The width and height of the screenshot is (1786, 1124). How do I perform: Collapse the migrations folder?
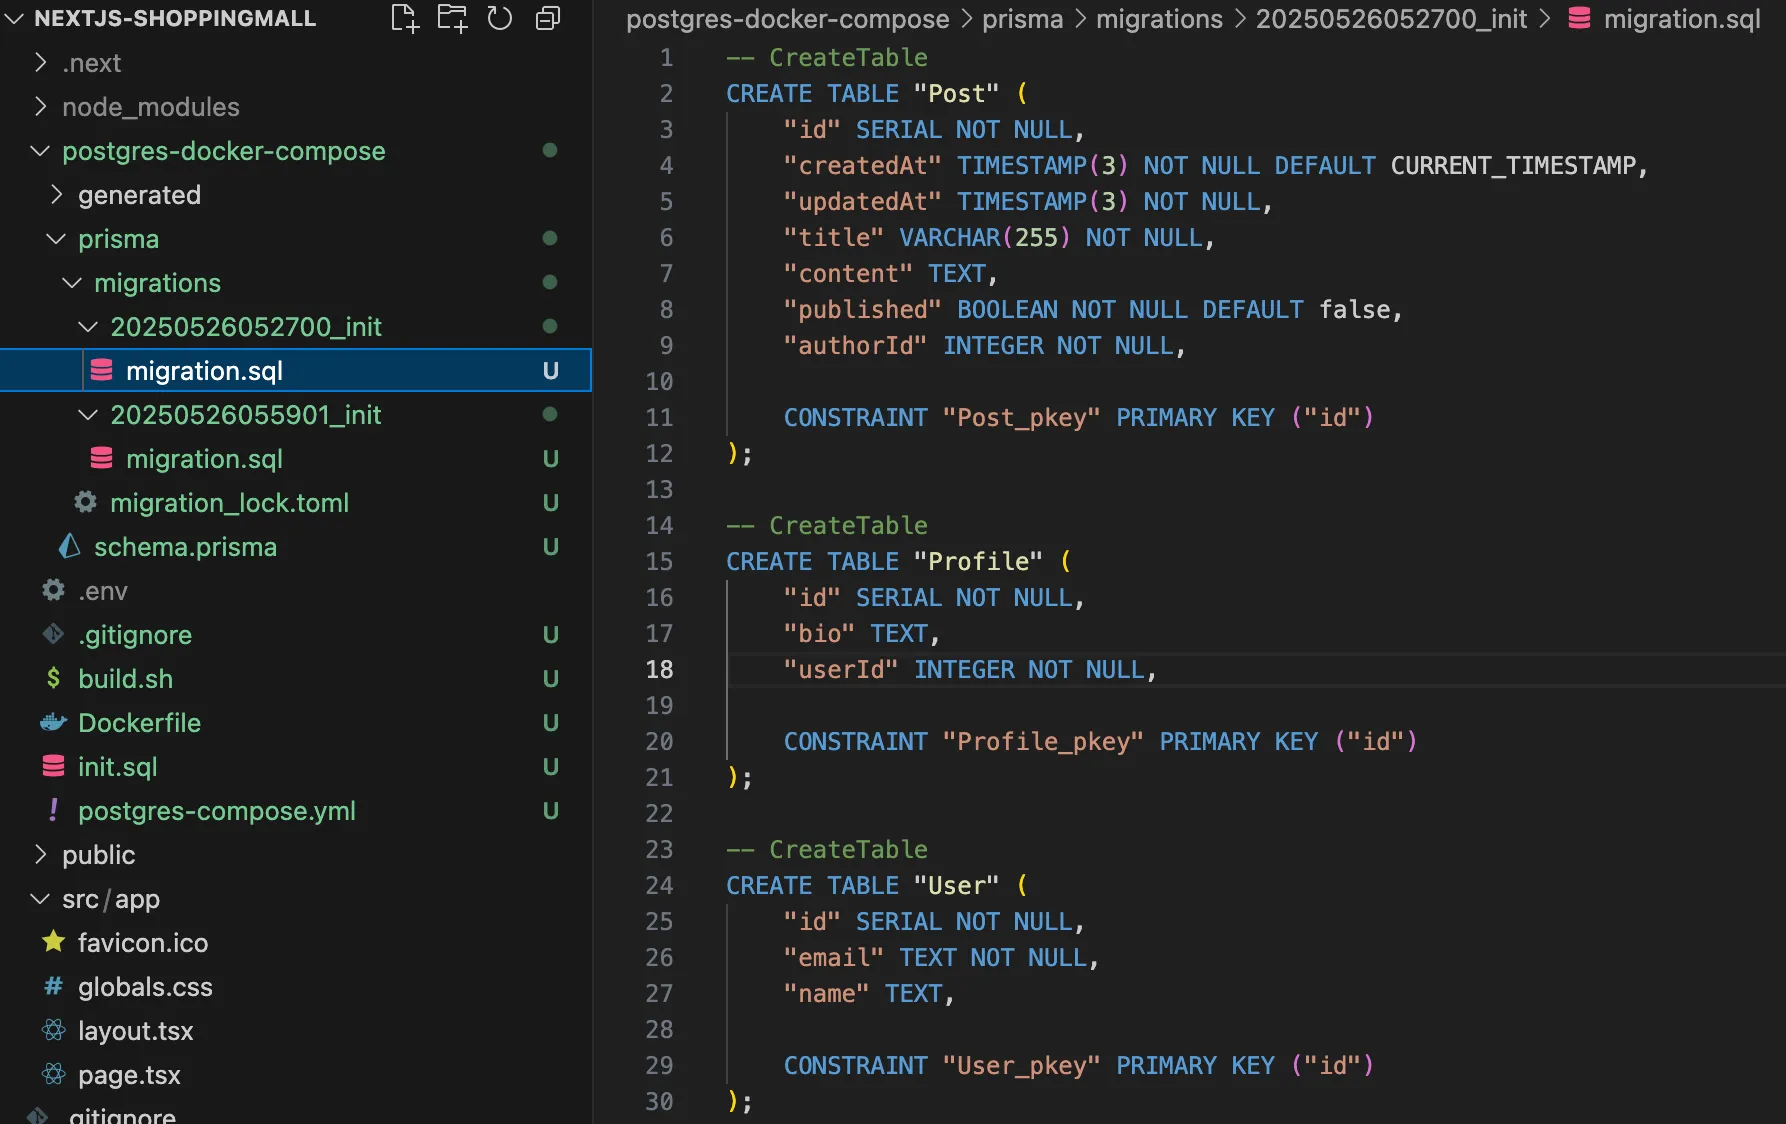72,283
